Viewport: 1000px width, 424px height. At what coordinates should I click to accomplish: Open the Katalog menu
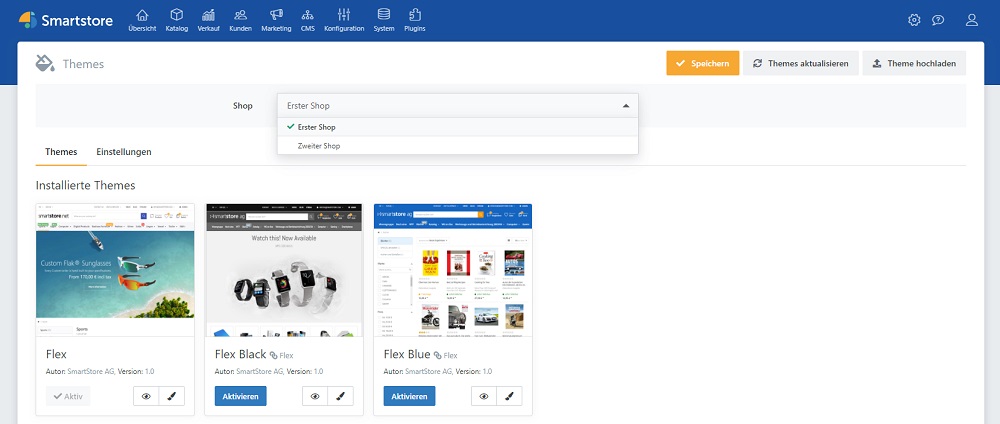pyautogui.click(x=177, y=20)
